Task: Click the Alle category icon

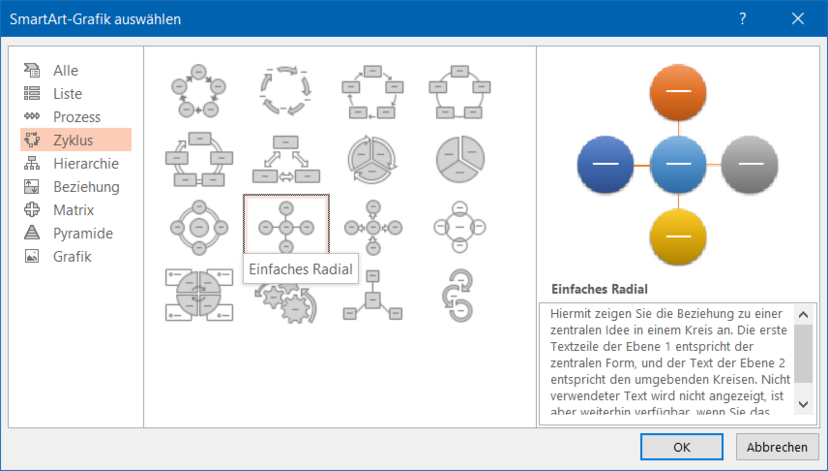Action: 32,70
